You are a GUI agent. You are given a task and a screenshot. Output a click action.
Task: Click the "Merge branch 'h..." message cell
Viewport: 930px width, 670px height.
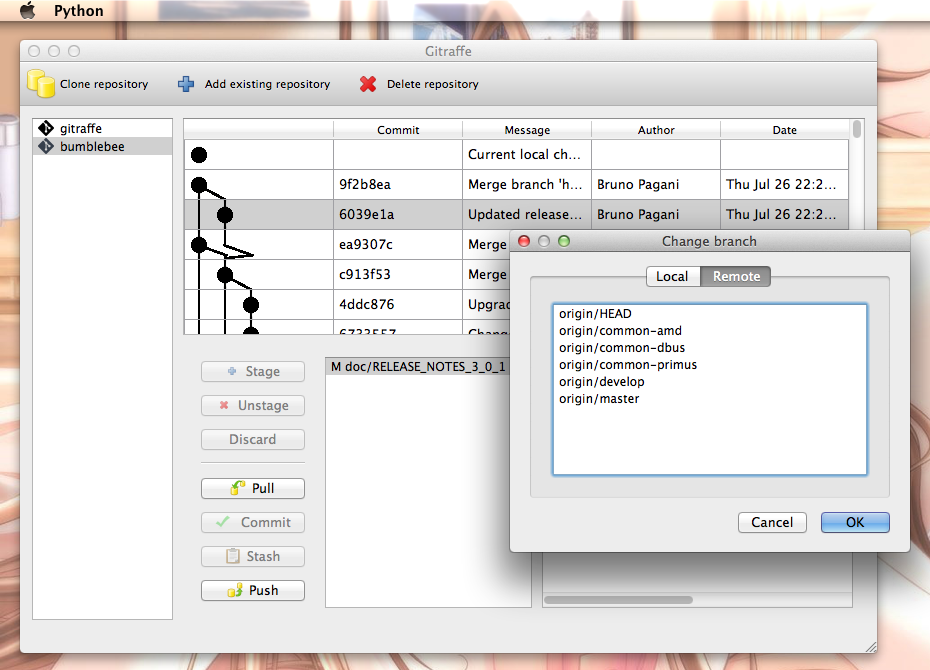coord(527,184)
